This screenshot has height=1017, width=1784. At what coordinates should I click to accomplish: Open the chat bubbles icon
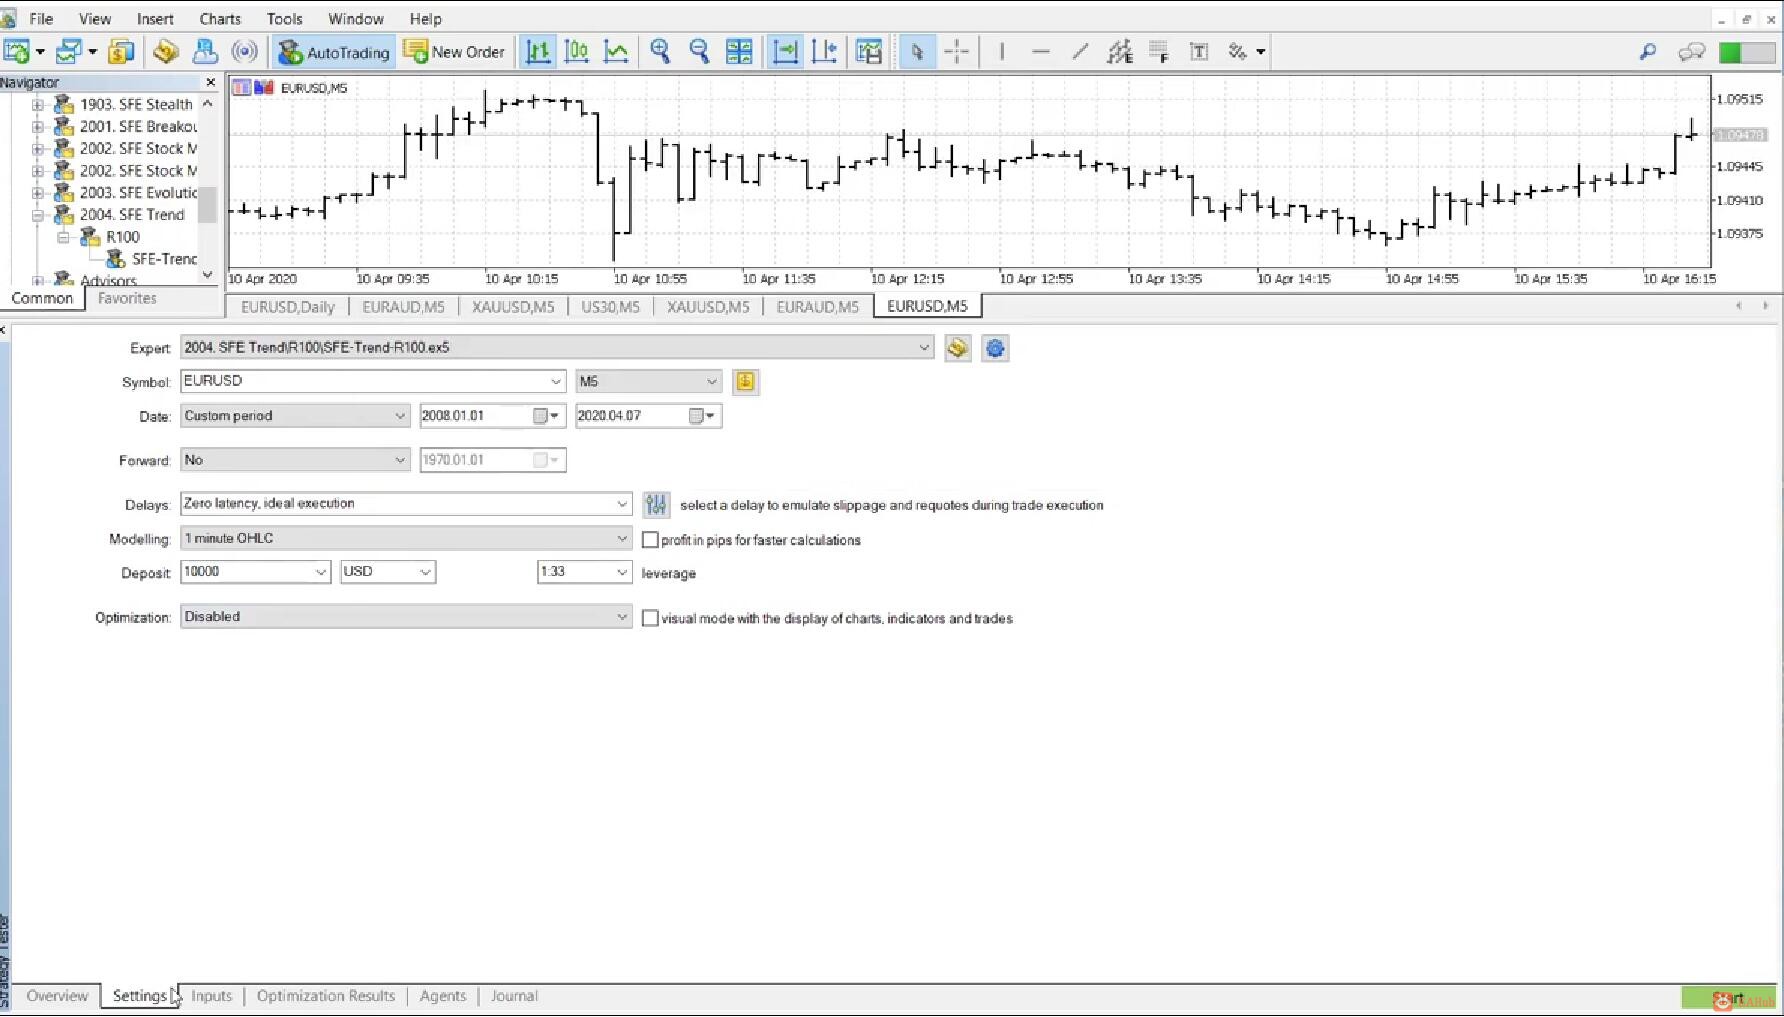1691,52
